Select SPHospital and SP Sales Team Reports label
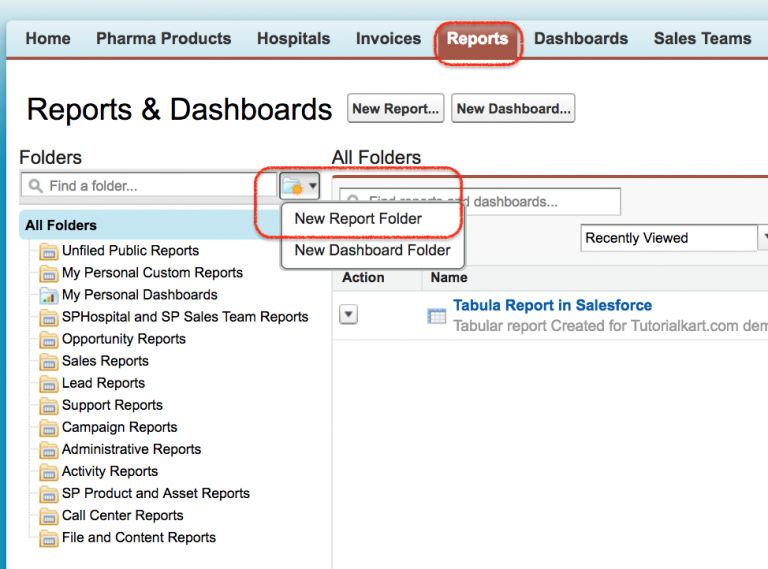The image size is (768, 569). [x=185, y=317]
